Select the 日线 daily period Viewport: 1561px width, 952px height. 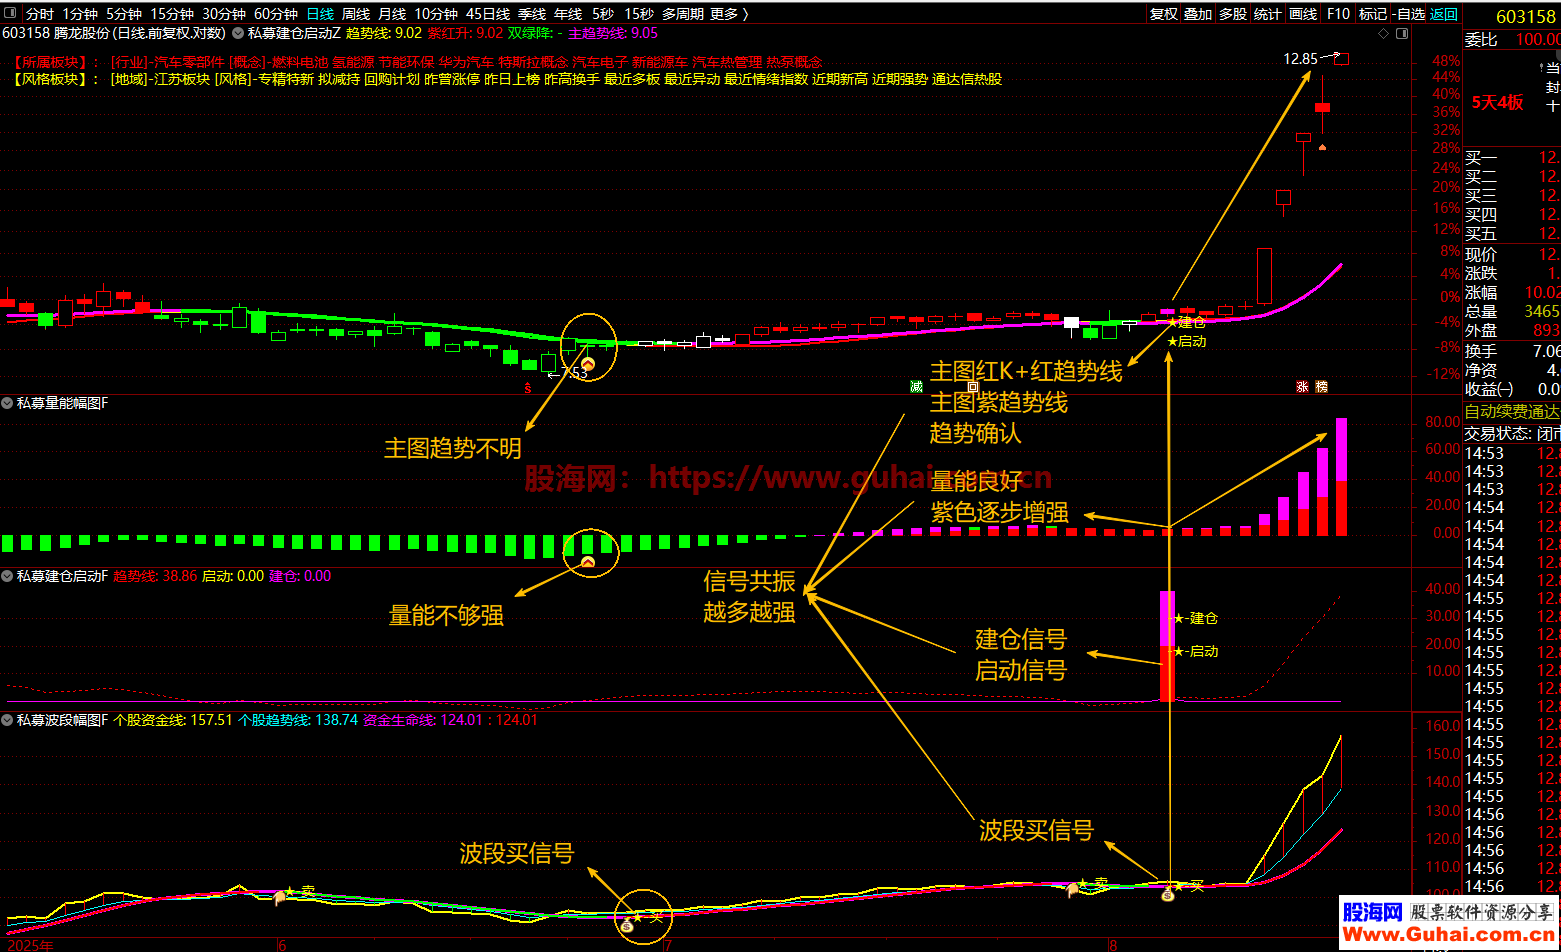320,14
